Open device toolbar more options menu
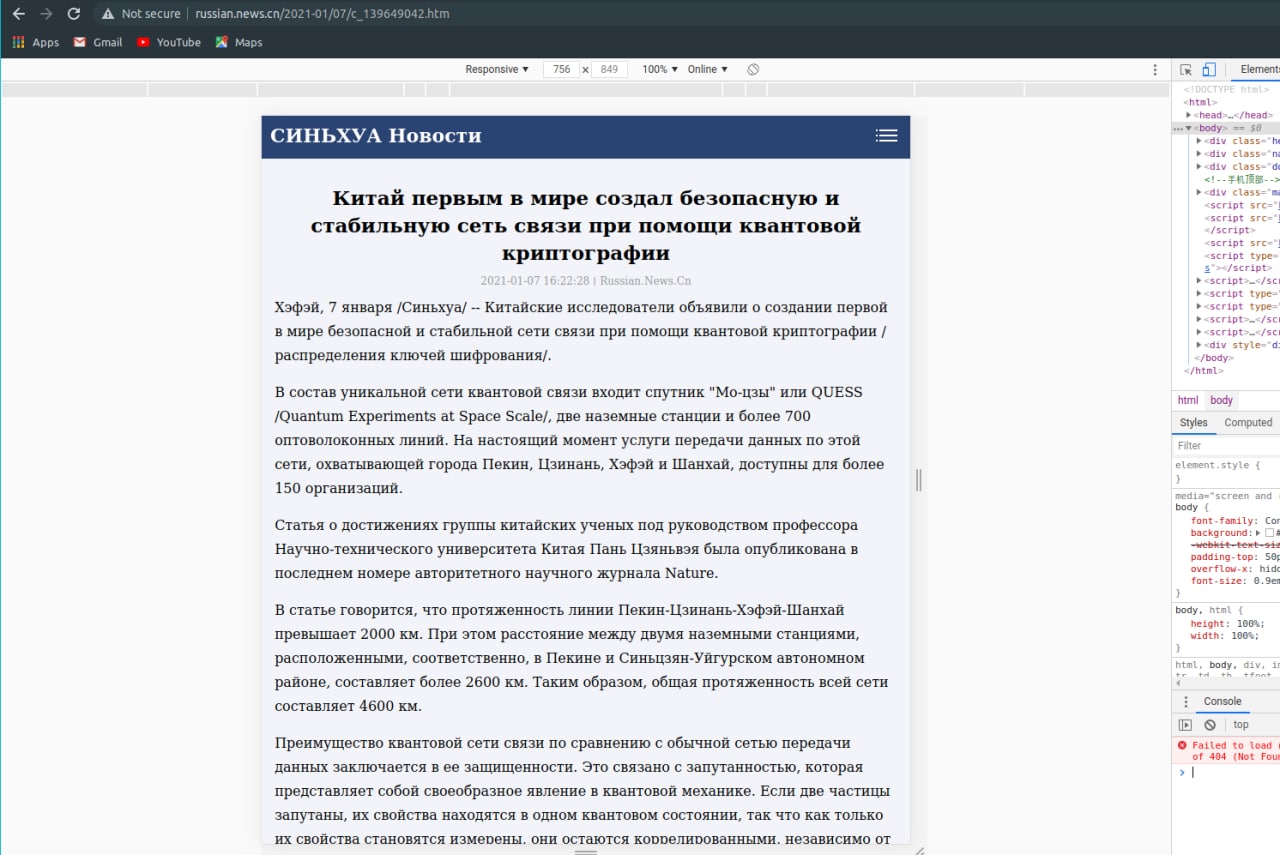Viewport: 1280px width, 855px height. pos(1155,69)
